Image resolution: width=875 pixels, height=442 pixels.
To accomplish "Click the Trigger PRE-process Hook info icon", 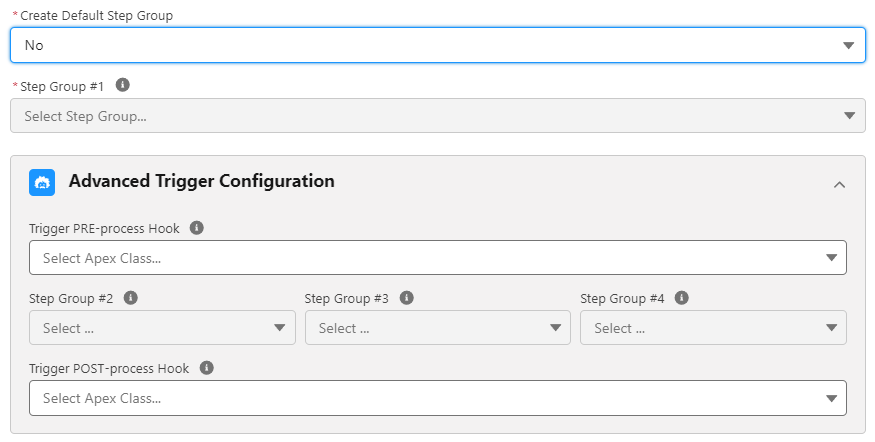I will (197, 228).
